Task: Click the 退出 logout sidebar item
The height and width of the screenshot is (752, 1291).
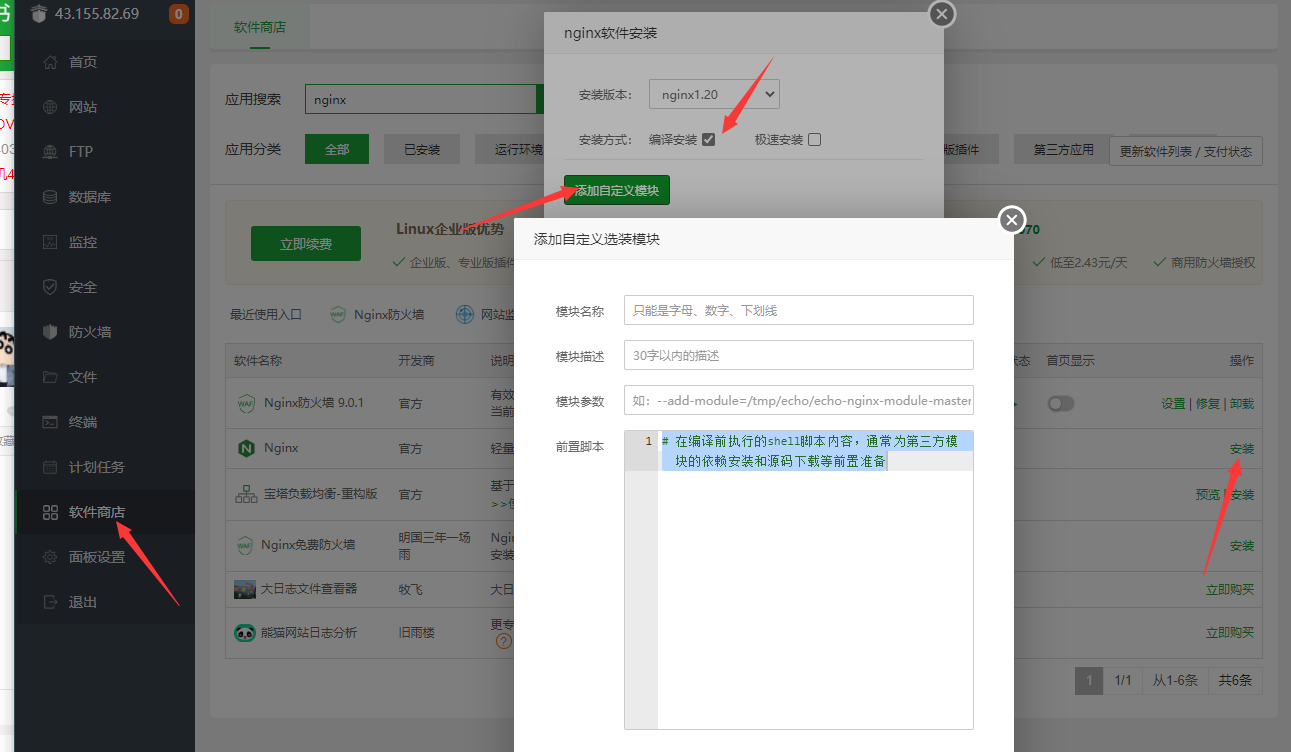Action: coord(82,602)
